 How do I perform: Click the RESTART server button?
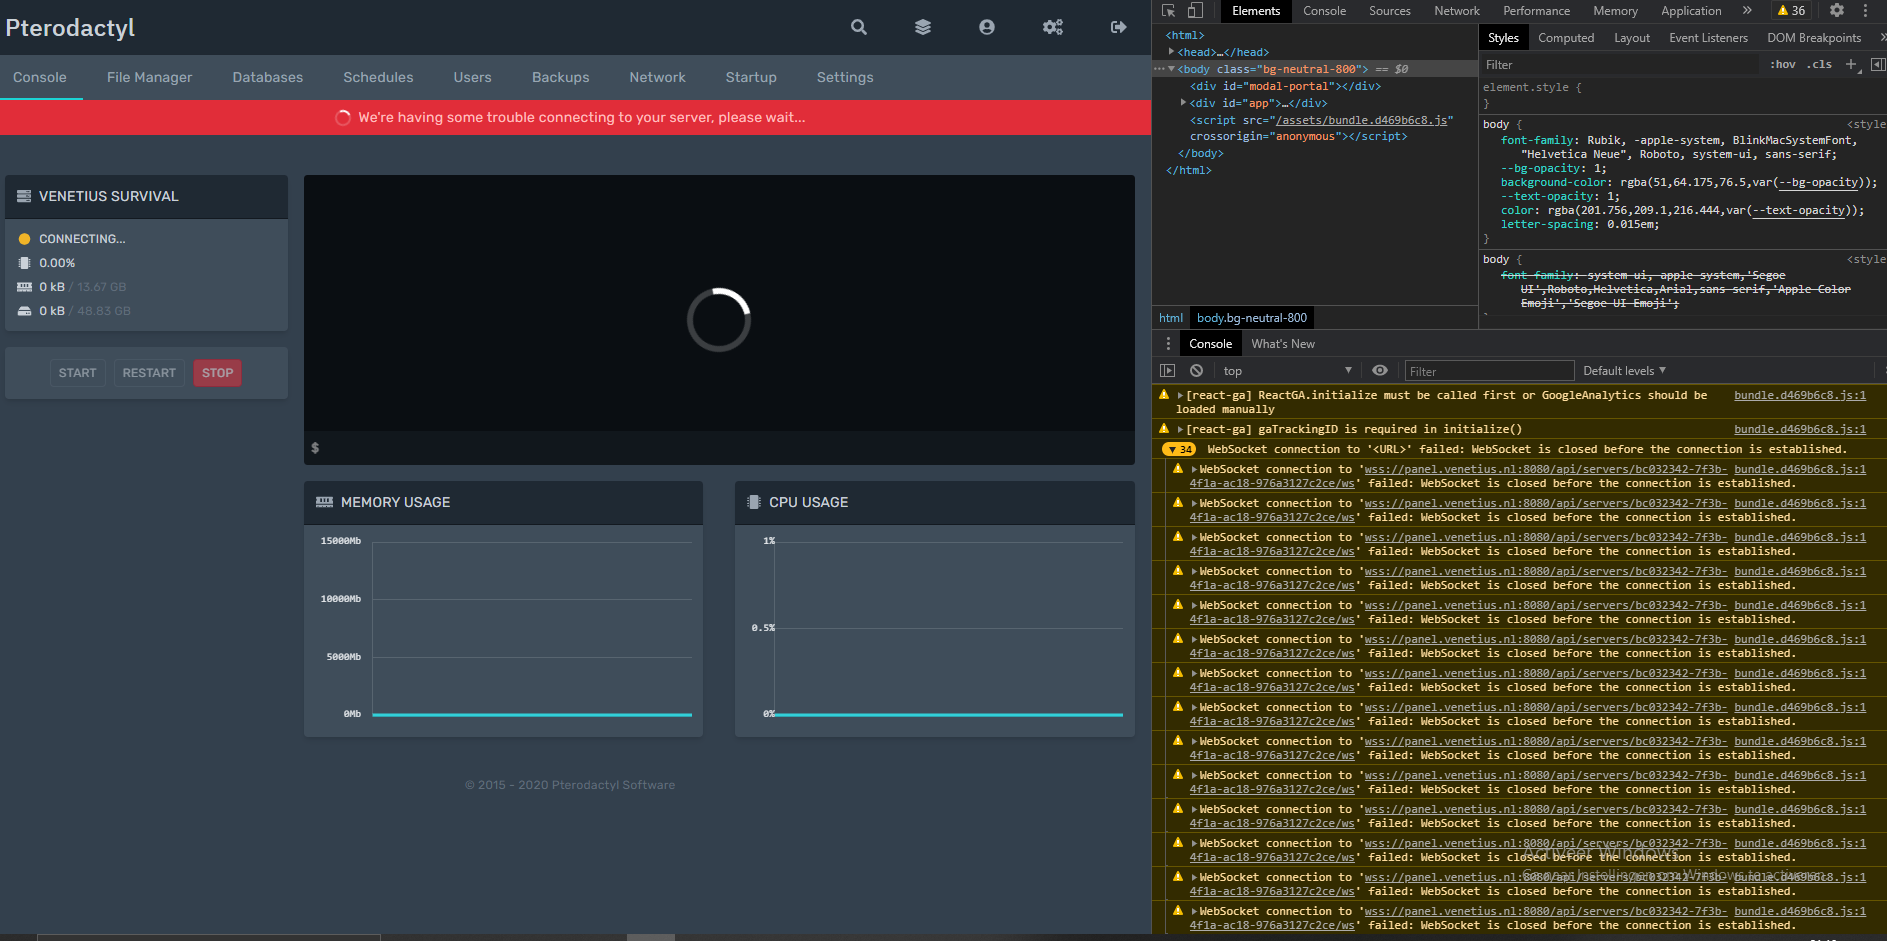(149, 373)
